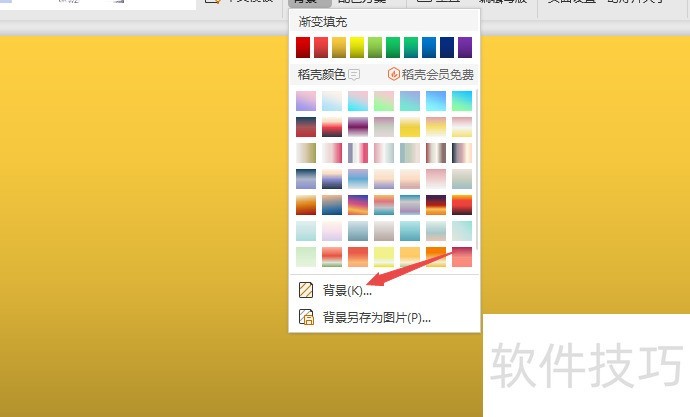690x417 pixels.
Task: Click the scrollbar beside the 稻壳颜色 swatch grid
Action: coord(477,169)
